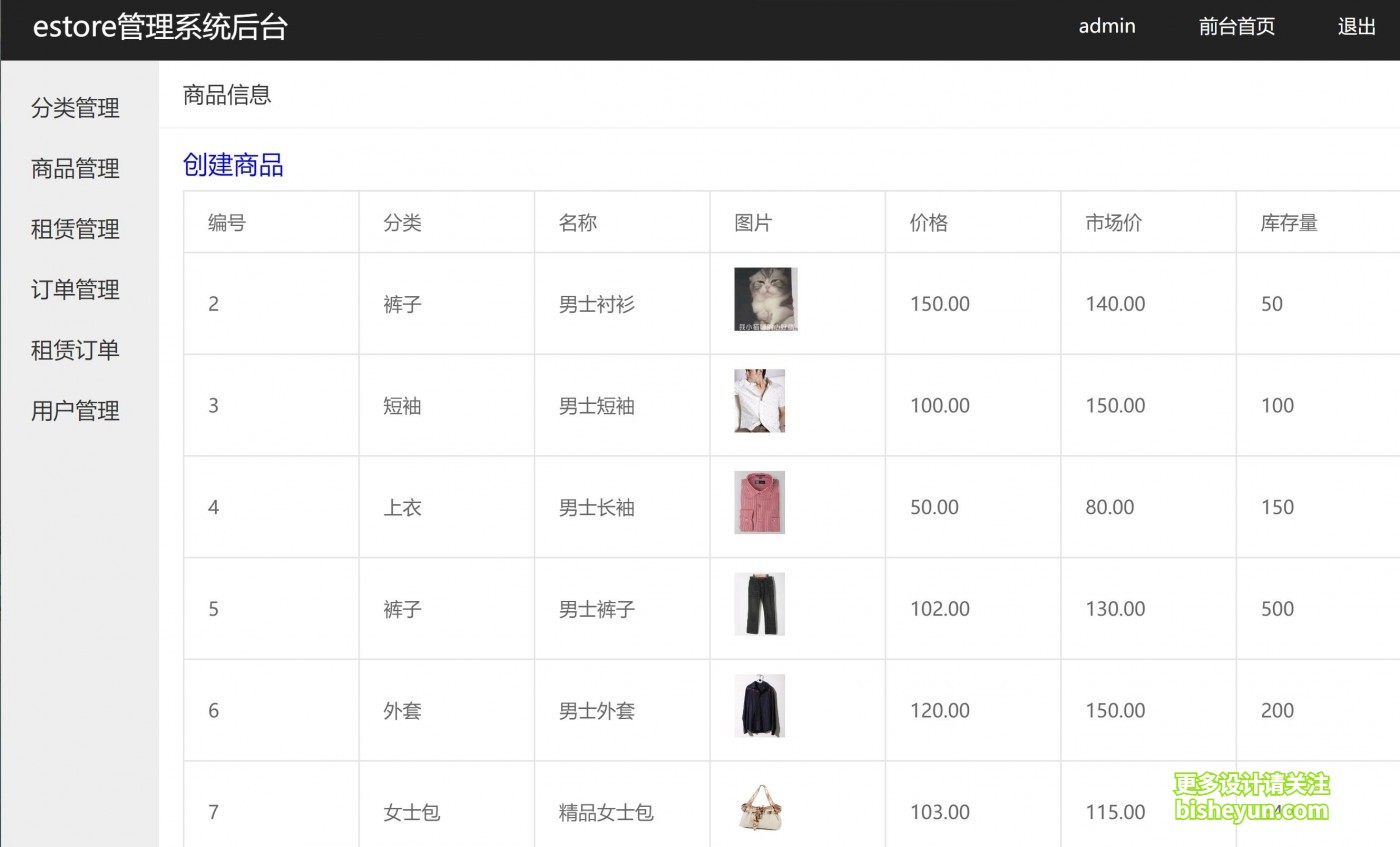Click the product name 男士外套
Screen dimensions: 1400x847
[x=597, y=711]
